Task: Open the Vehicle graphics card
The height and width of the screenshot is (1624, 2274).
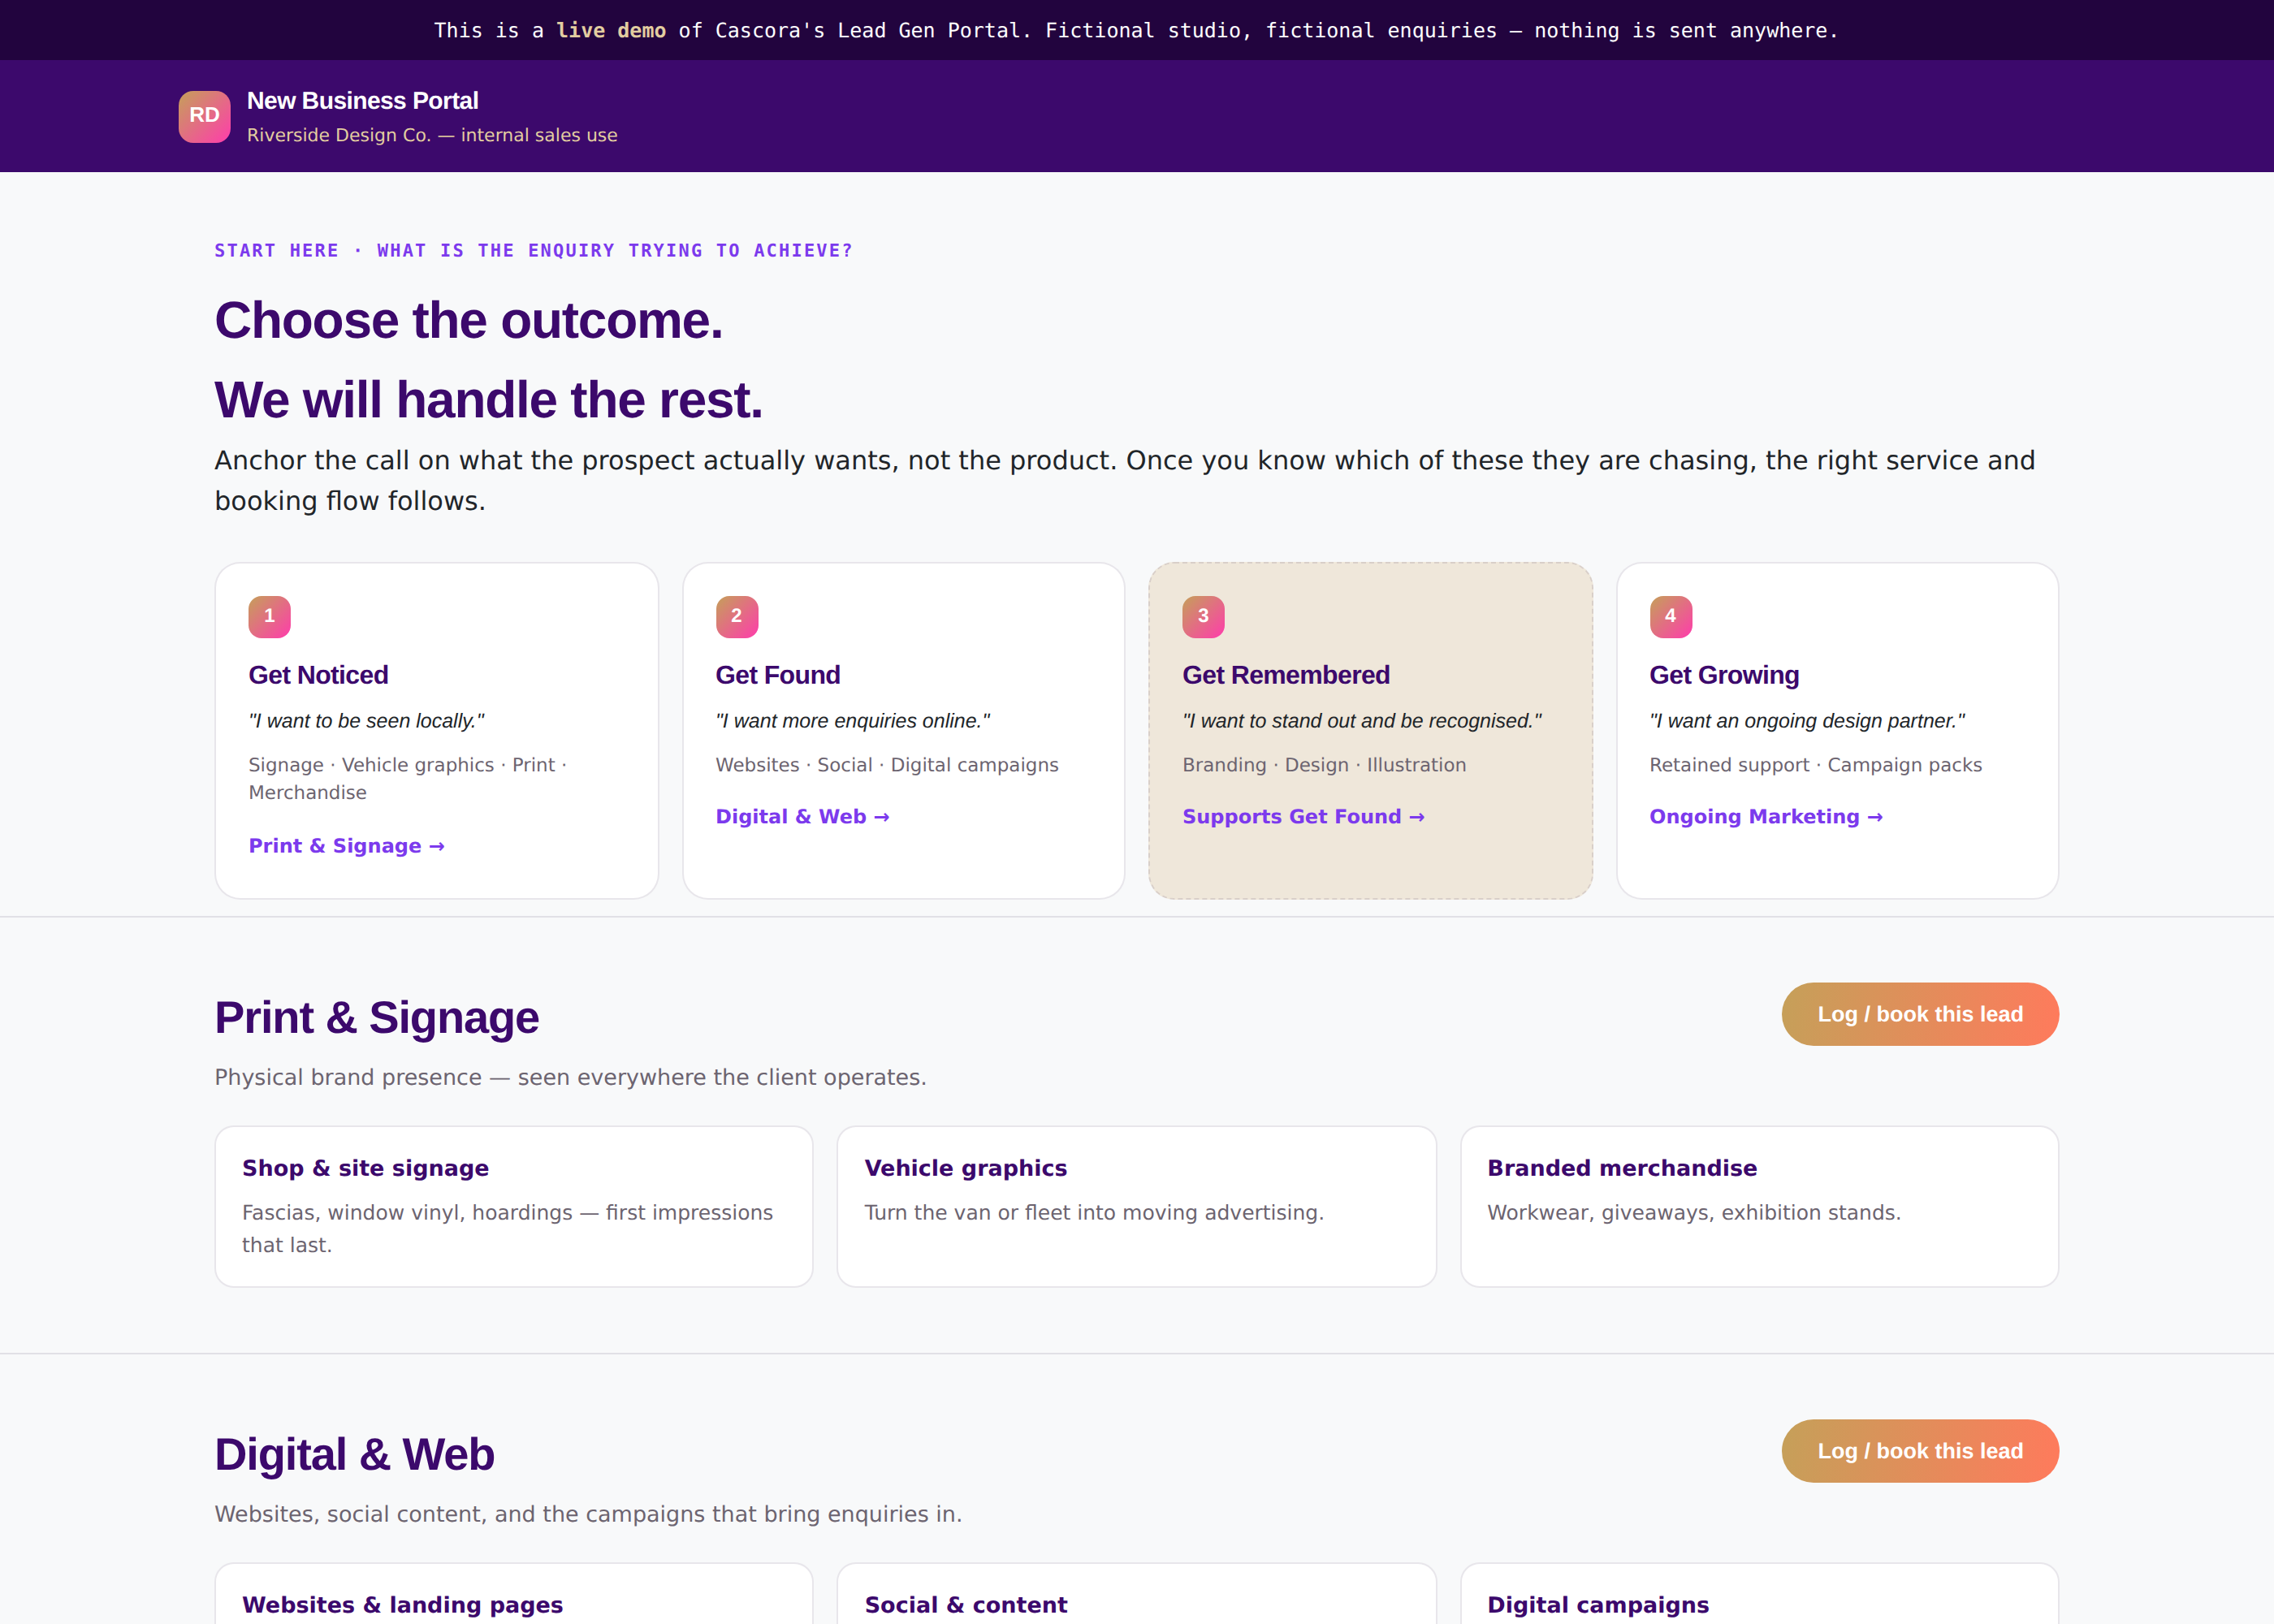Action: pyautogui.click(x=1137, y=1207)
